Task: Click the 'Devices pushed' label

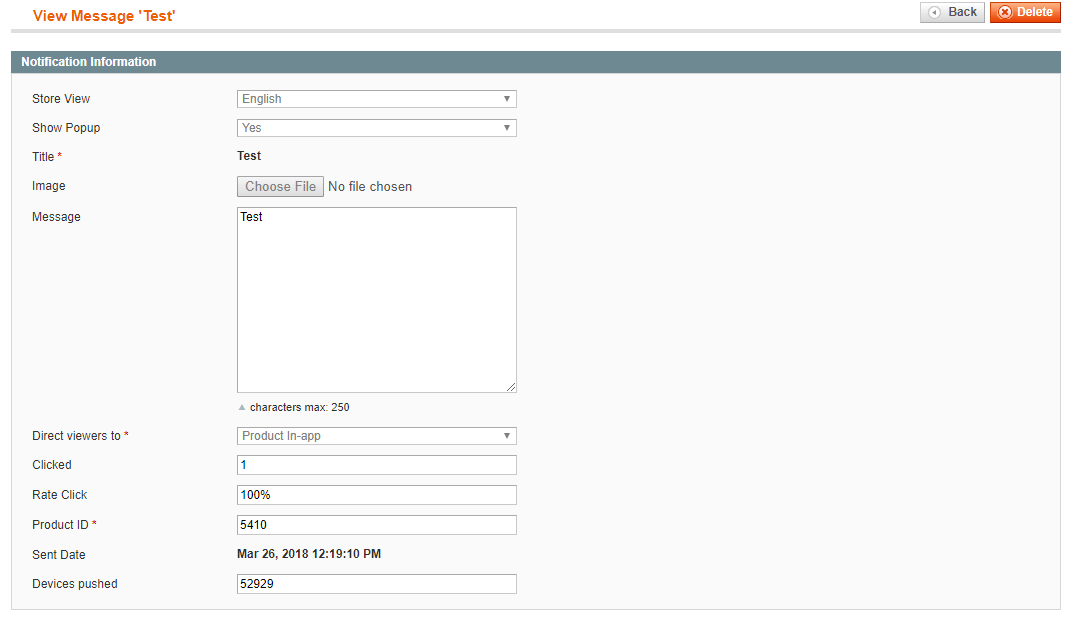Action: pyautogui.click(x=75, y=584)
